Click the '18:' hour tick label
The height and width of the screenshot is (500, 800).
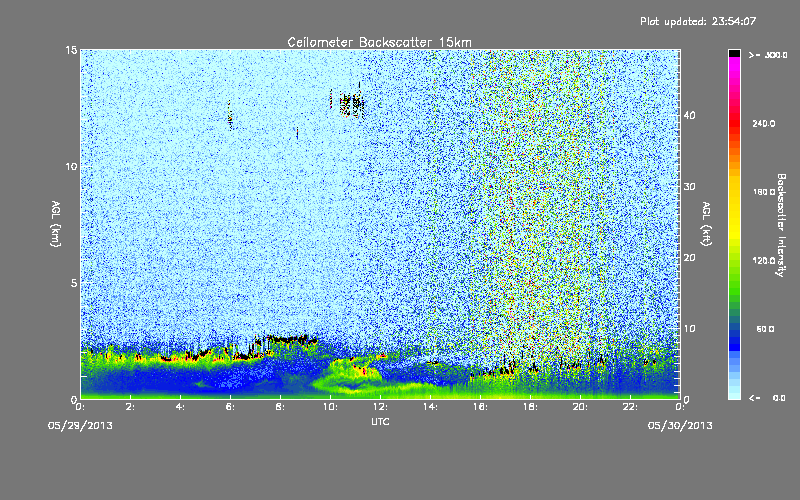pos(530,407)
